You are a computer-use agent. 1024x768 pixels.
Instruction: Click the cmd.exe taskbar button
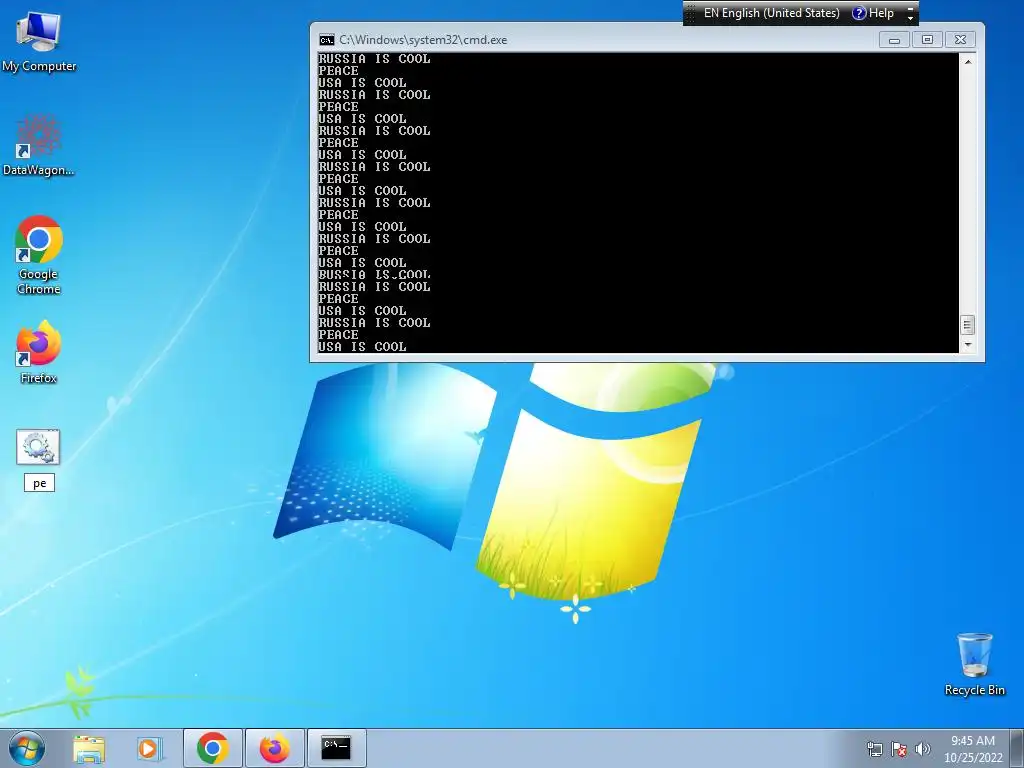pyautogui.click(x=336, y=748)
